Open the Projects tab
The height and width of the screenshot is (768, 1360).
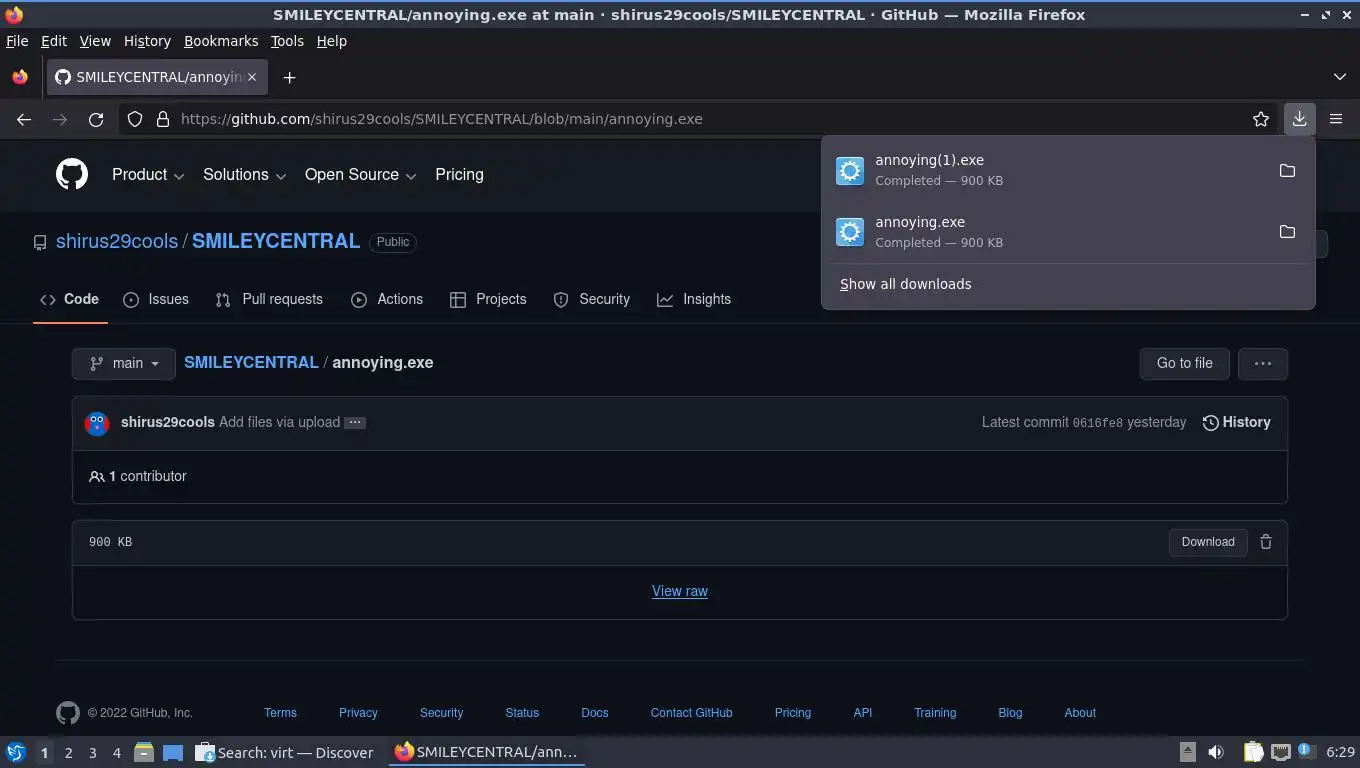(x=488, y=299)
